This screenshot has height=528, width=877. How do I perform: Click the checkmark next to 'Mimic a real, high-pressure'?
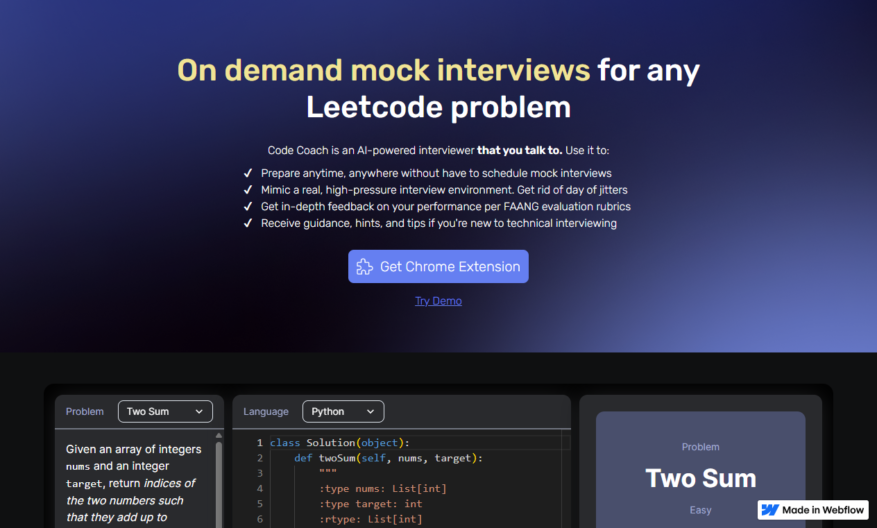(x=248, y=190)
